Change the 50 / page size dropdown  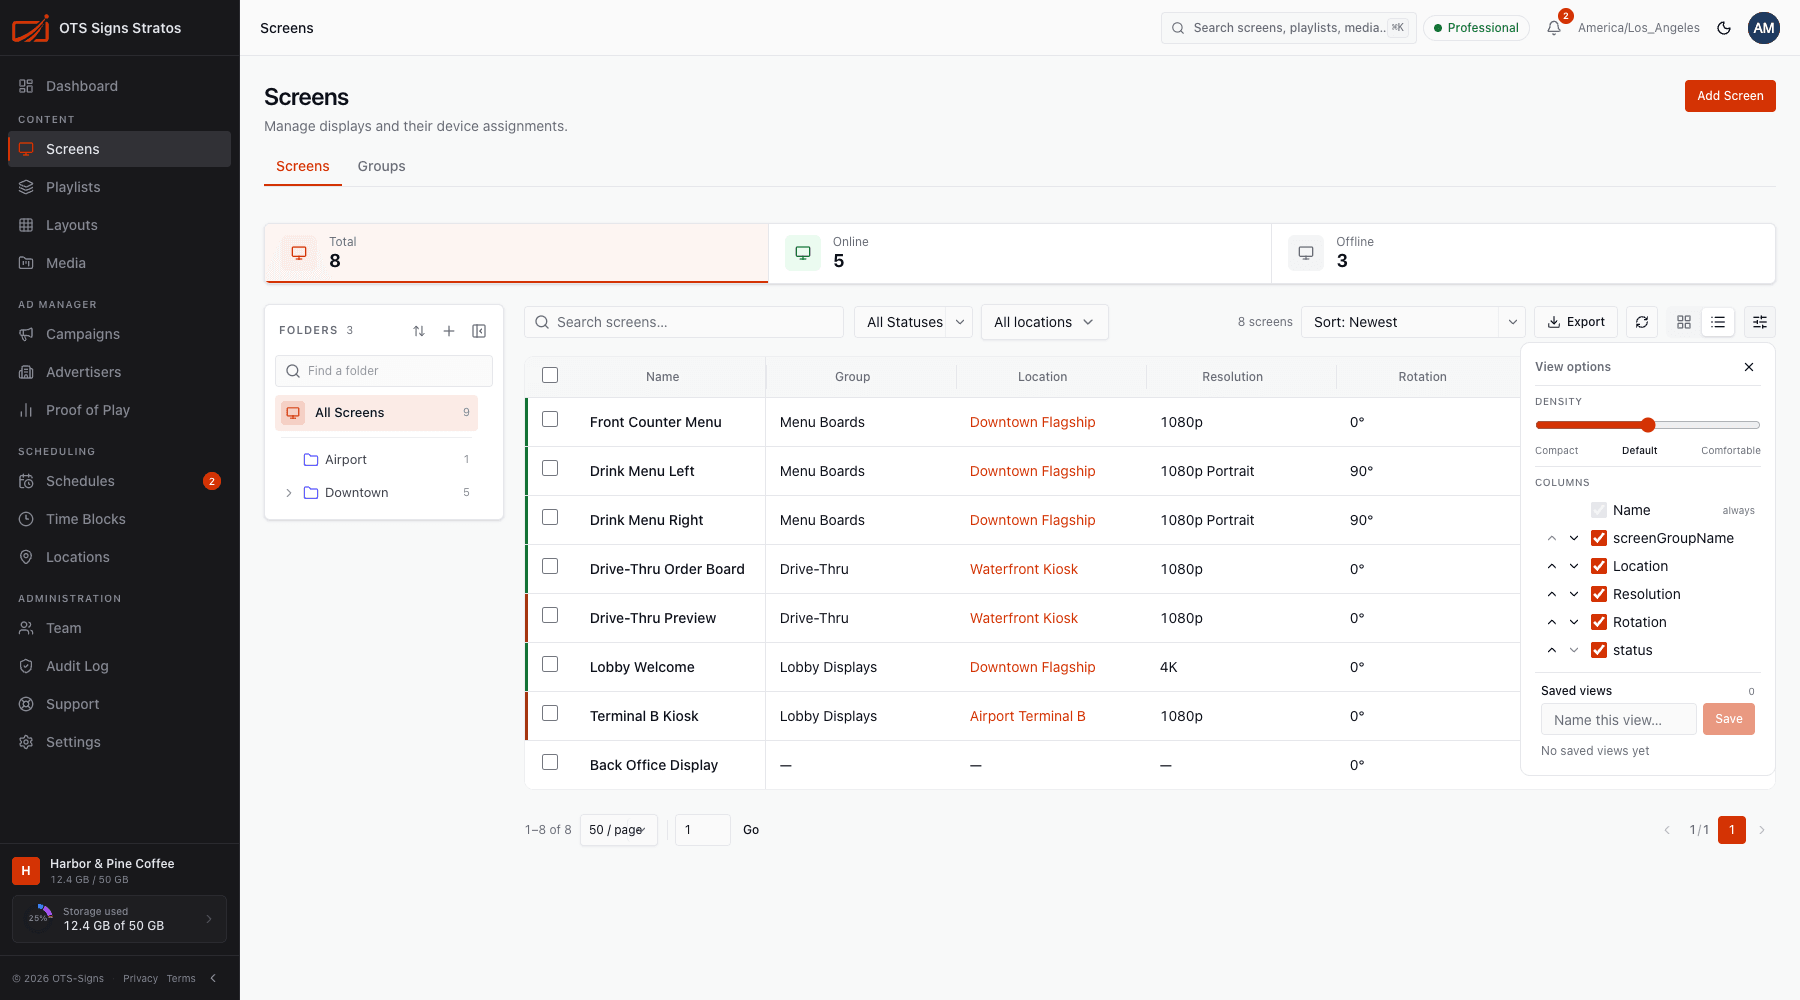(619, 830)
